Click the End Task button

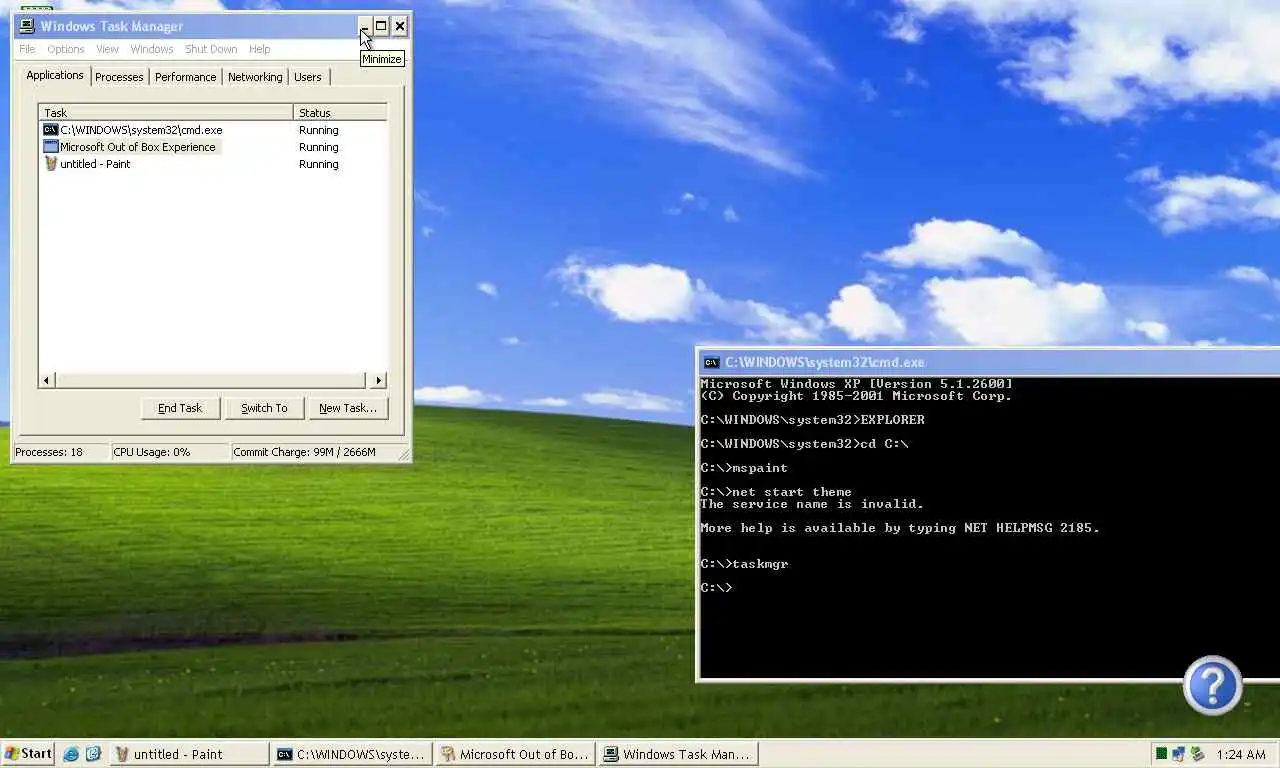pos(180,408)
